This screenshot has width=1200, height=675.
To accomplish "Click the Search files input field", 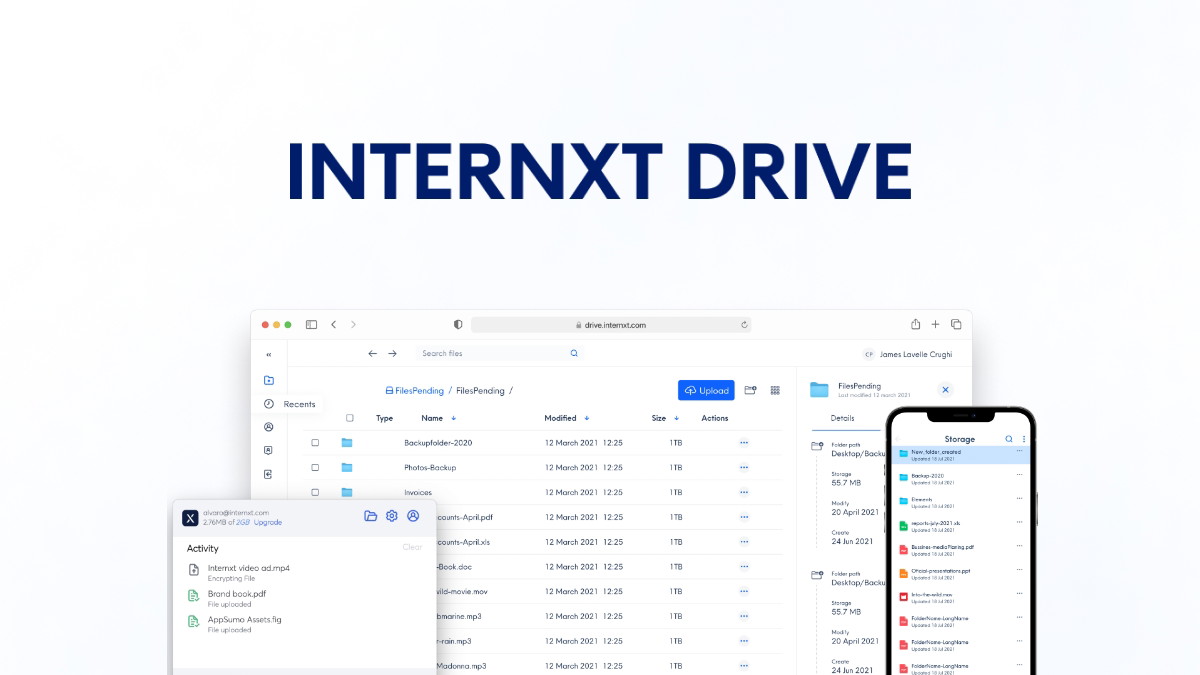I will (498, 353).
